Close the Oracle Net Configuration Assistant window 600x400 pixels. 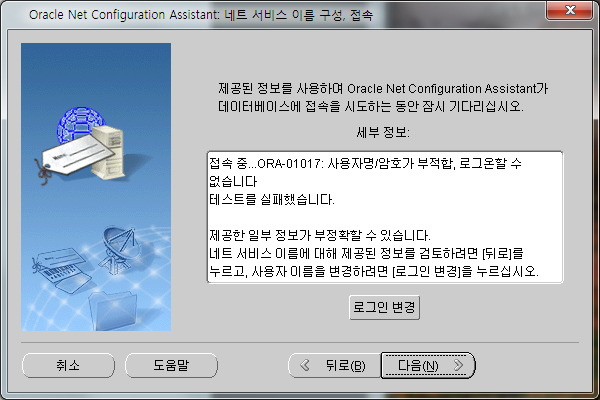[569, 10]
